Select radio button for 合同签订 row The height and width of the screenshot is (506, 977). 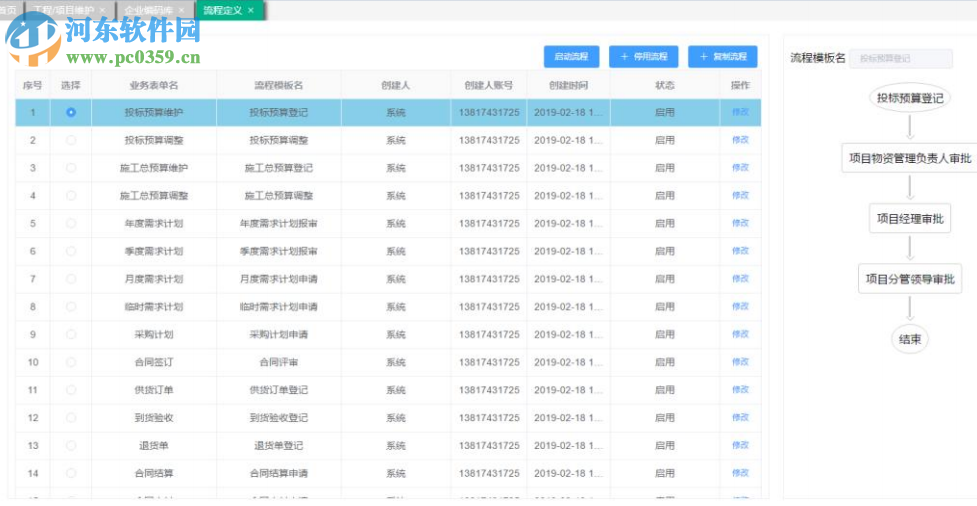(x=71, y=362)
